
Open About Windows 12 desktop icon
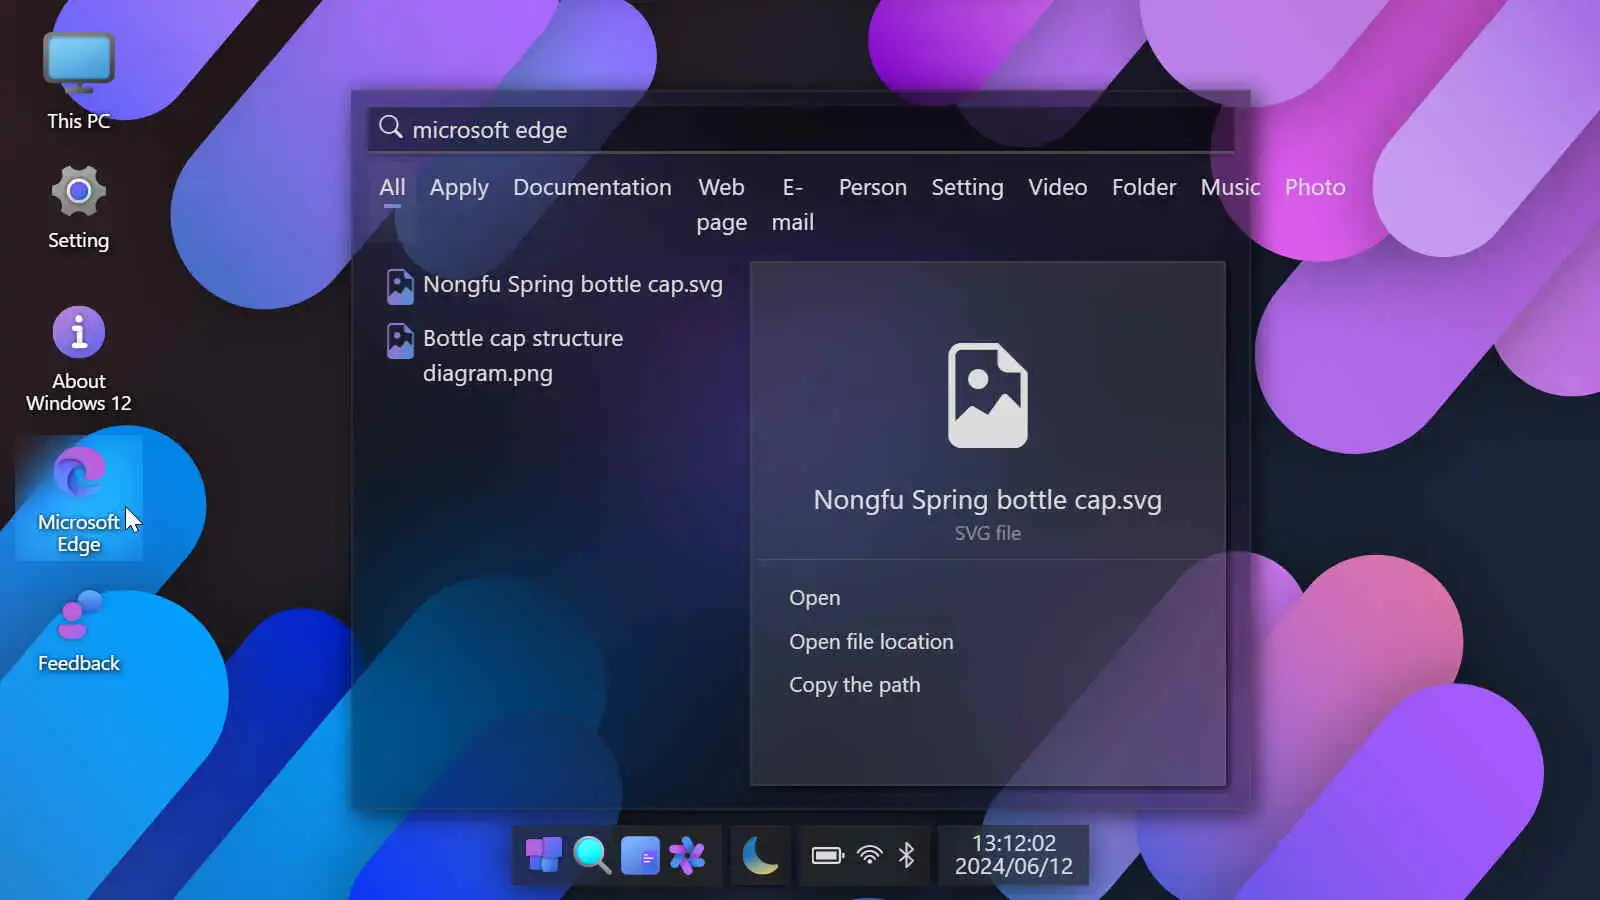tap(78, 360)
